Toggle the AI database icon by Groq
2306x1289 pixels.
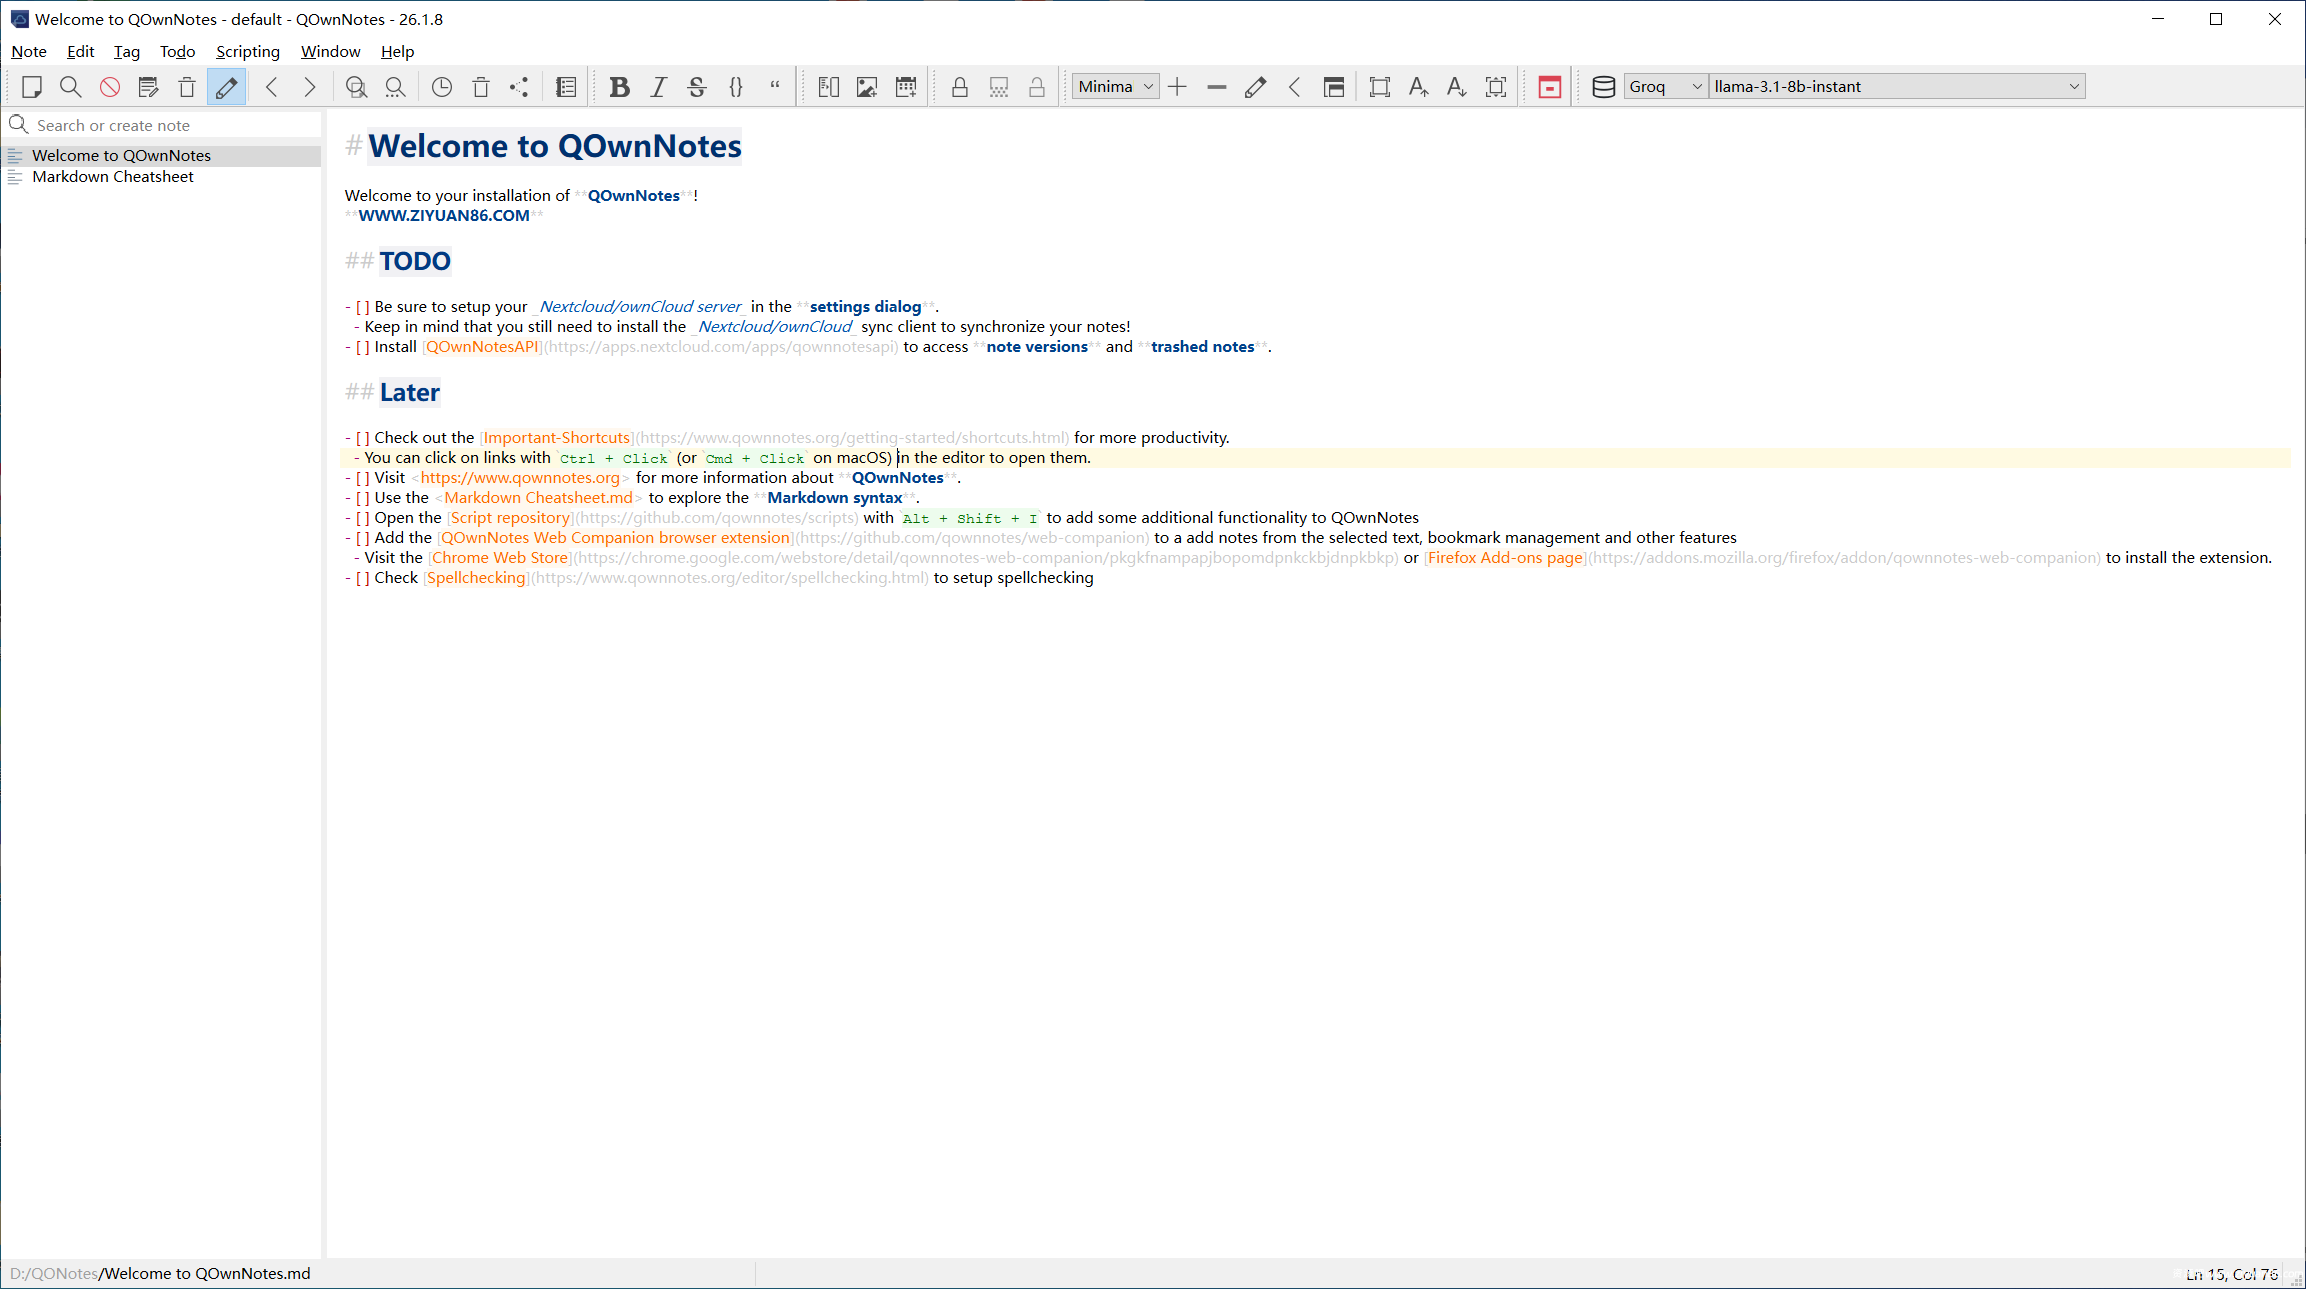pos(1603,87)
